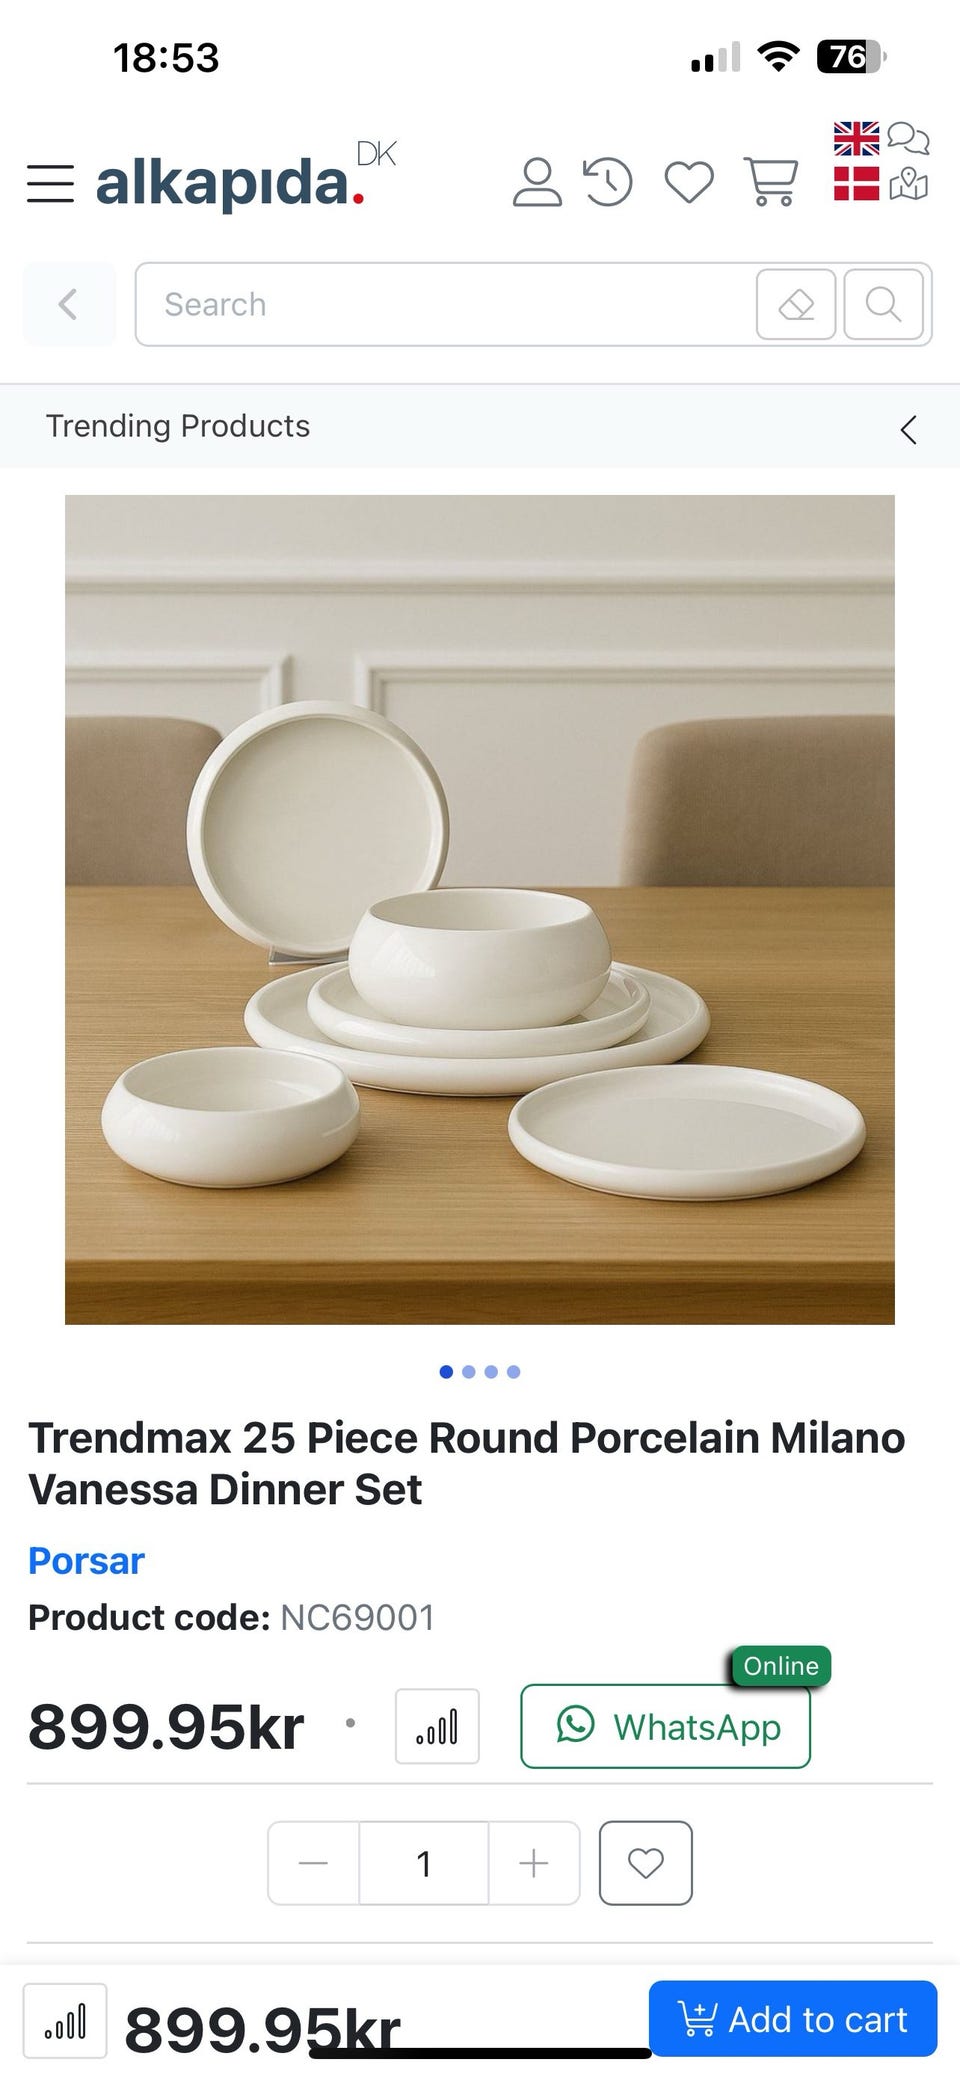Switch language with the UK flag
This screenshot has height=2077, width=960.
pos(856,139)
